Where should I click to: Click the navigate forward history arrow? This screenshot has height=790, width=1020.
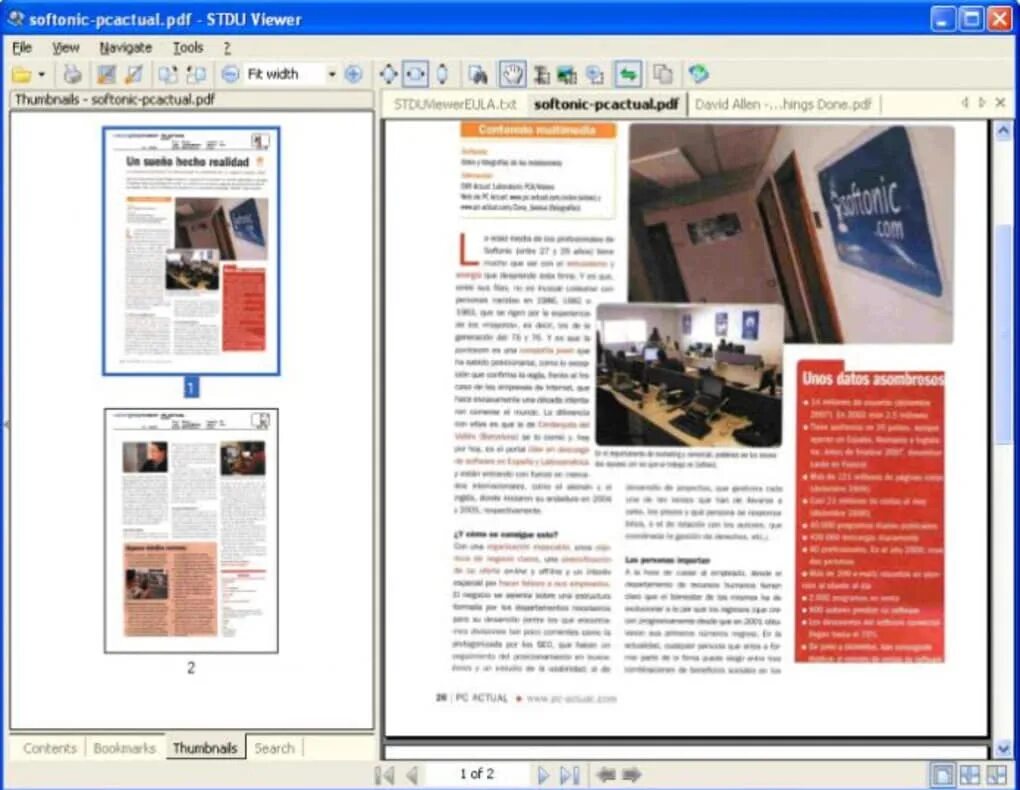[x=632, y=774]
